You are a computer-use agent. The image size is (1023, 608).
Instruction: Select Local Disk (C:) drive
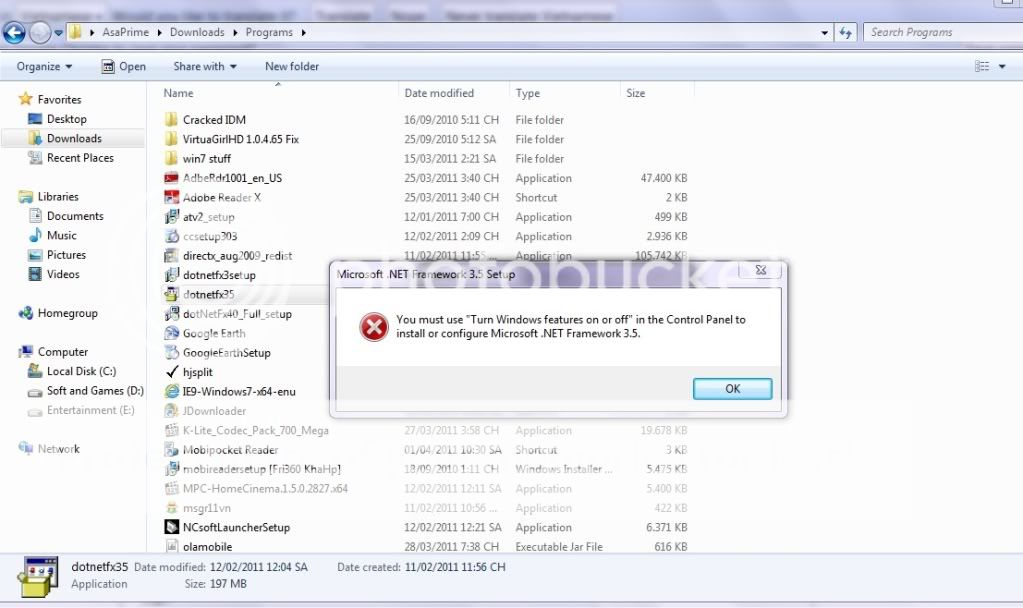[81, 371]
